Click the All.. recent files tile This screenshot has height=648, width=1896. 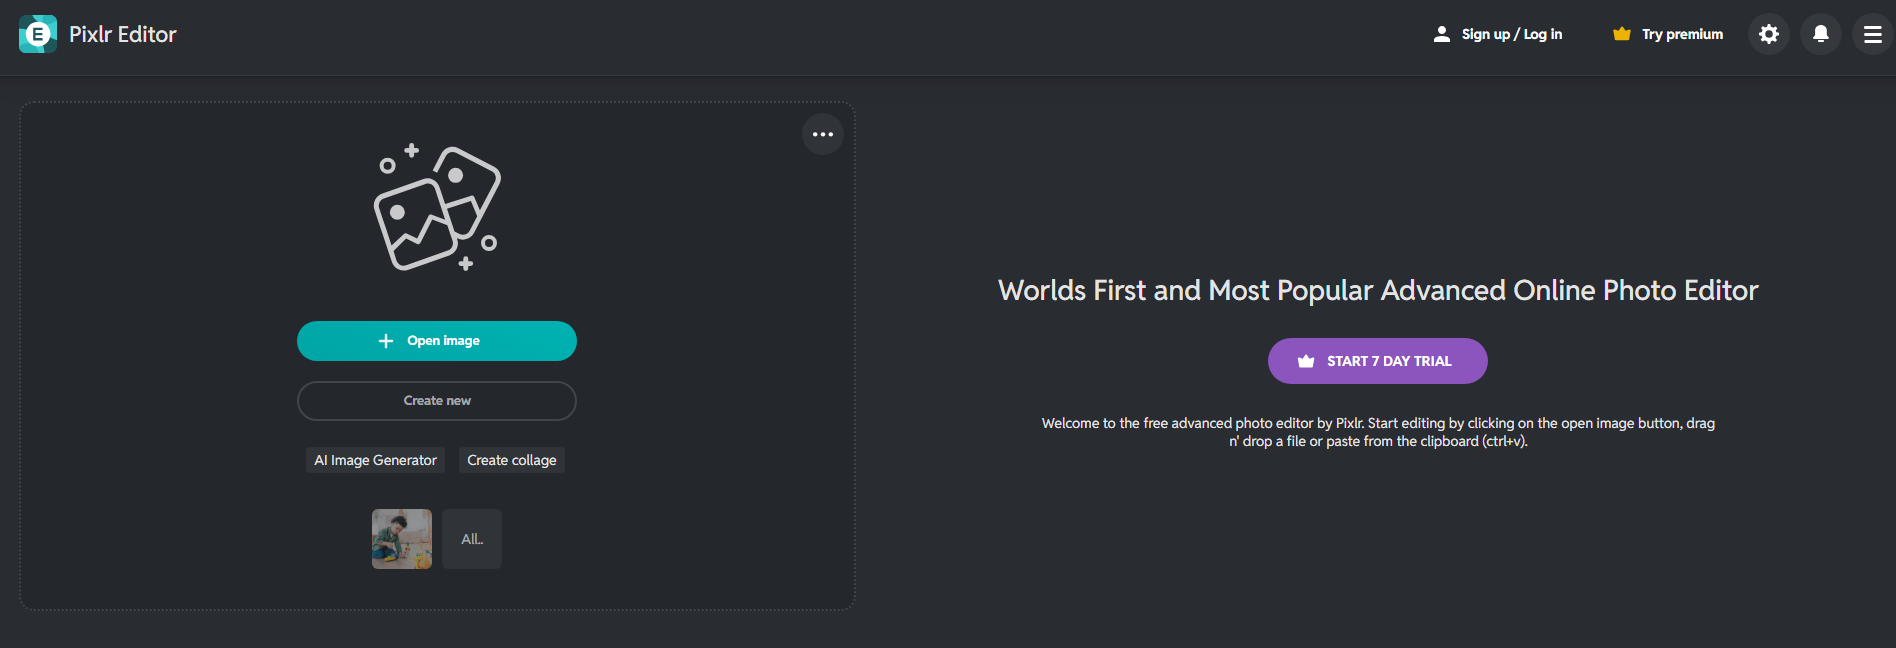coord(472,539)
